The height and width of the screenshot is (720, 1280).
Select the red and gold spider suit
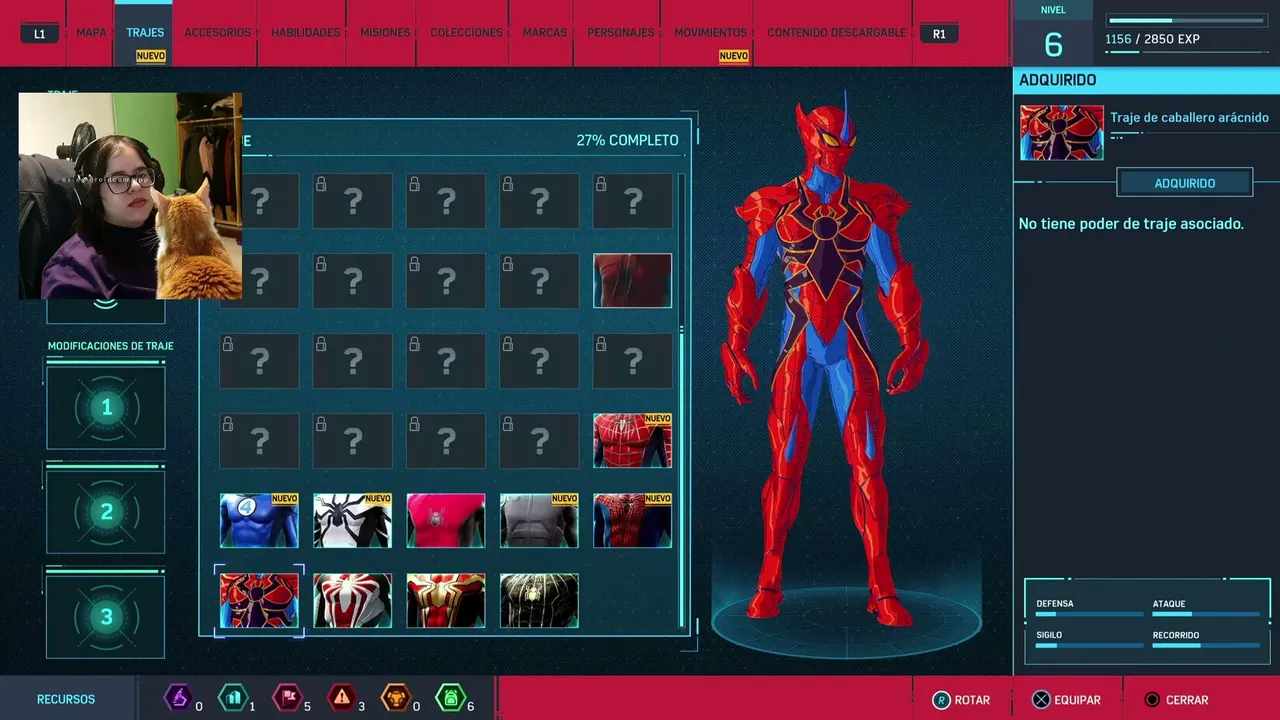(x=446, y=600)
